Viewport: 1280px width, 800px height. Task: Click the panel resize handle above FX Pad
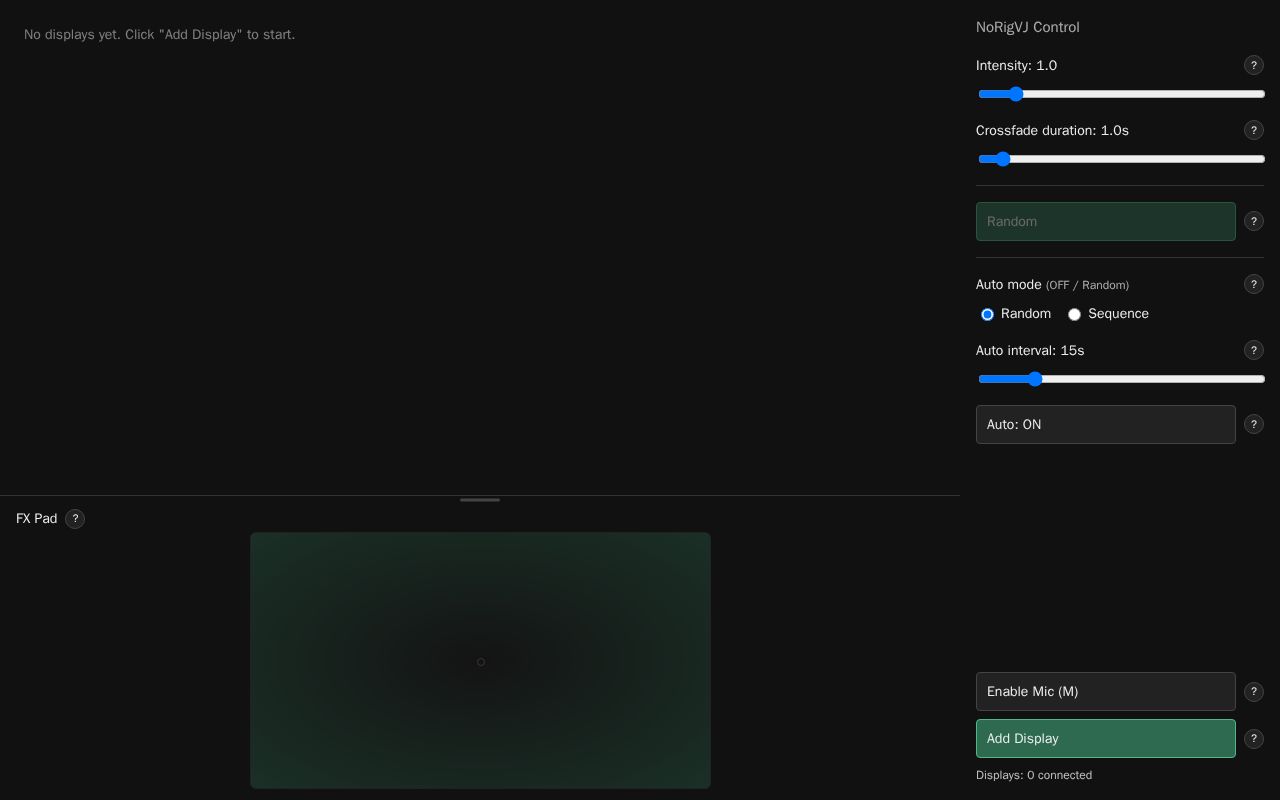tap(480, 500)
